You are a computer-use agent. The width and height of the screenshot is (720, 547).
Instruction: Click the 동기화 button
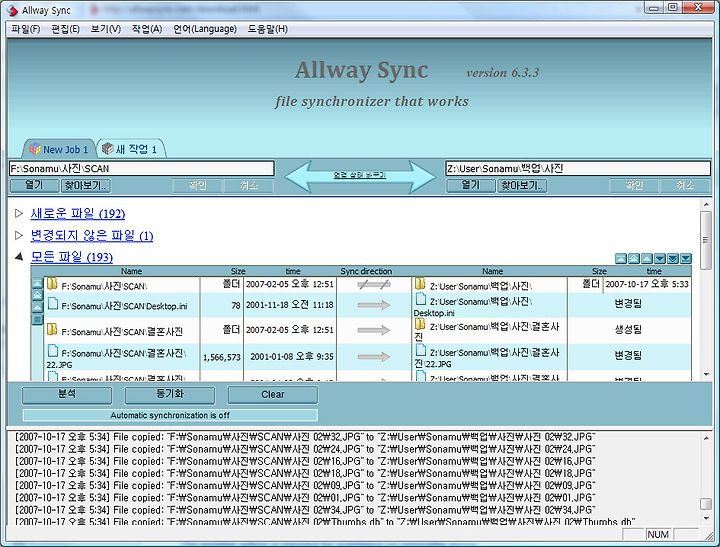[170, 395]
